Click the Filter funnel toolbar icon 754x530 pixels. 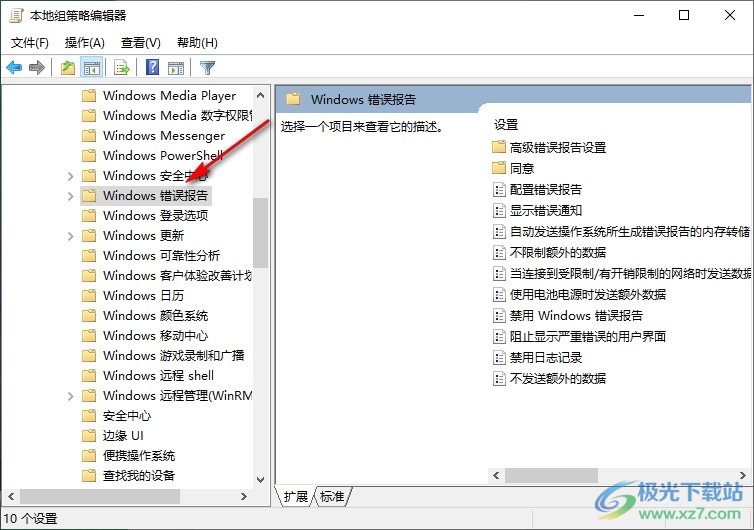[207, 68]
